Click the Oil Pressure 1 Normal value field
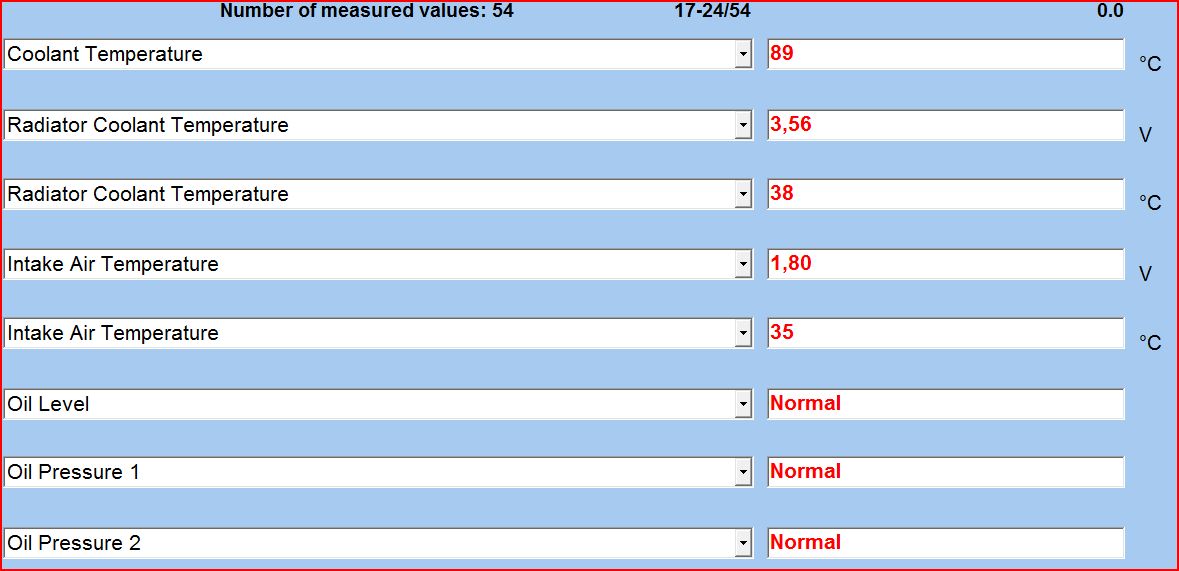Viewport: 1179px width, 571px height. [x=945, y=472]
